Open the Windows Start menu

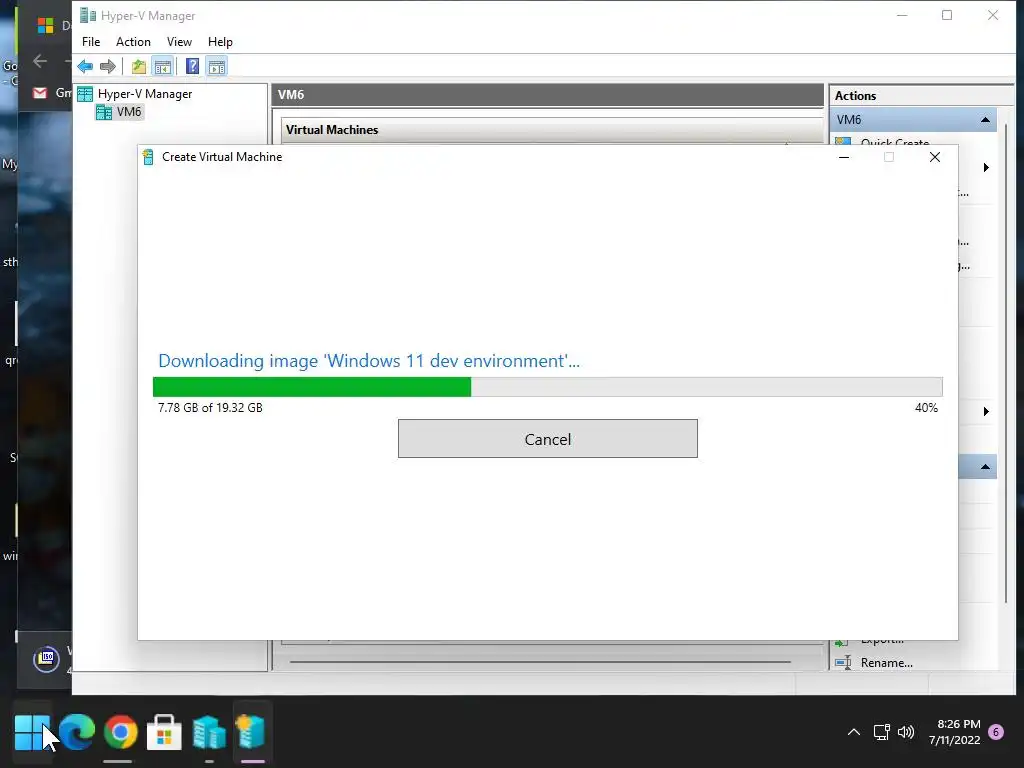(x=31, y=732)
